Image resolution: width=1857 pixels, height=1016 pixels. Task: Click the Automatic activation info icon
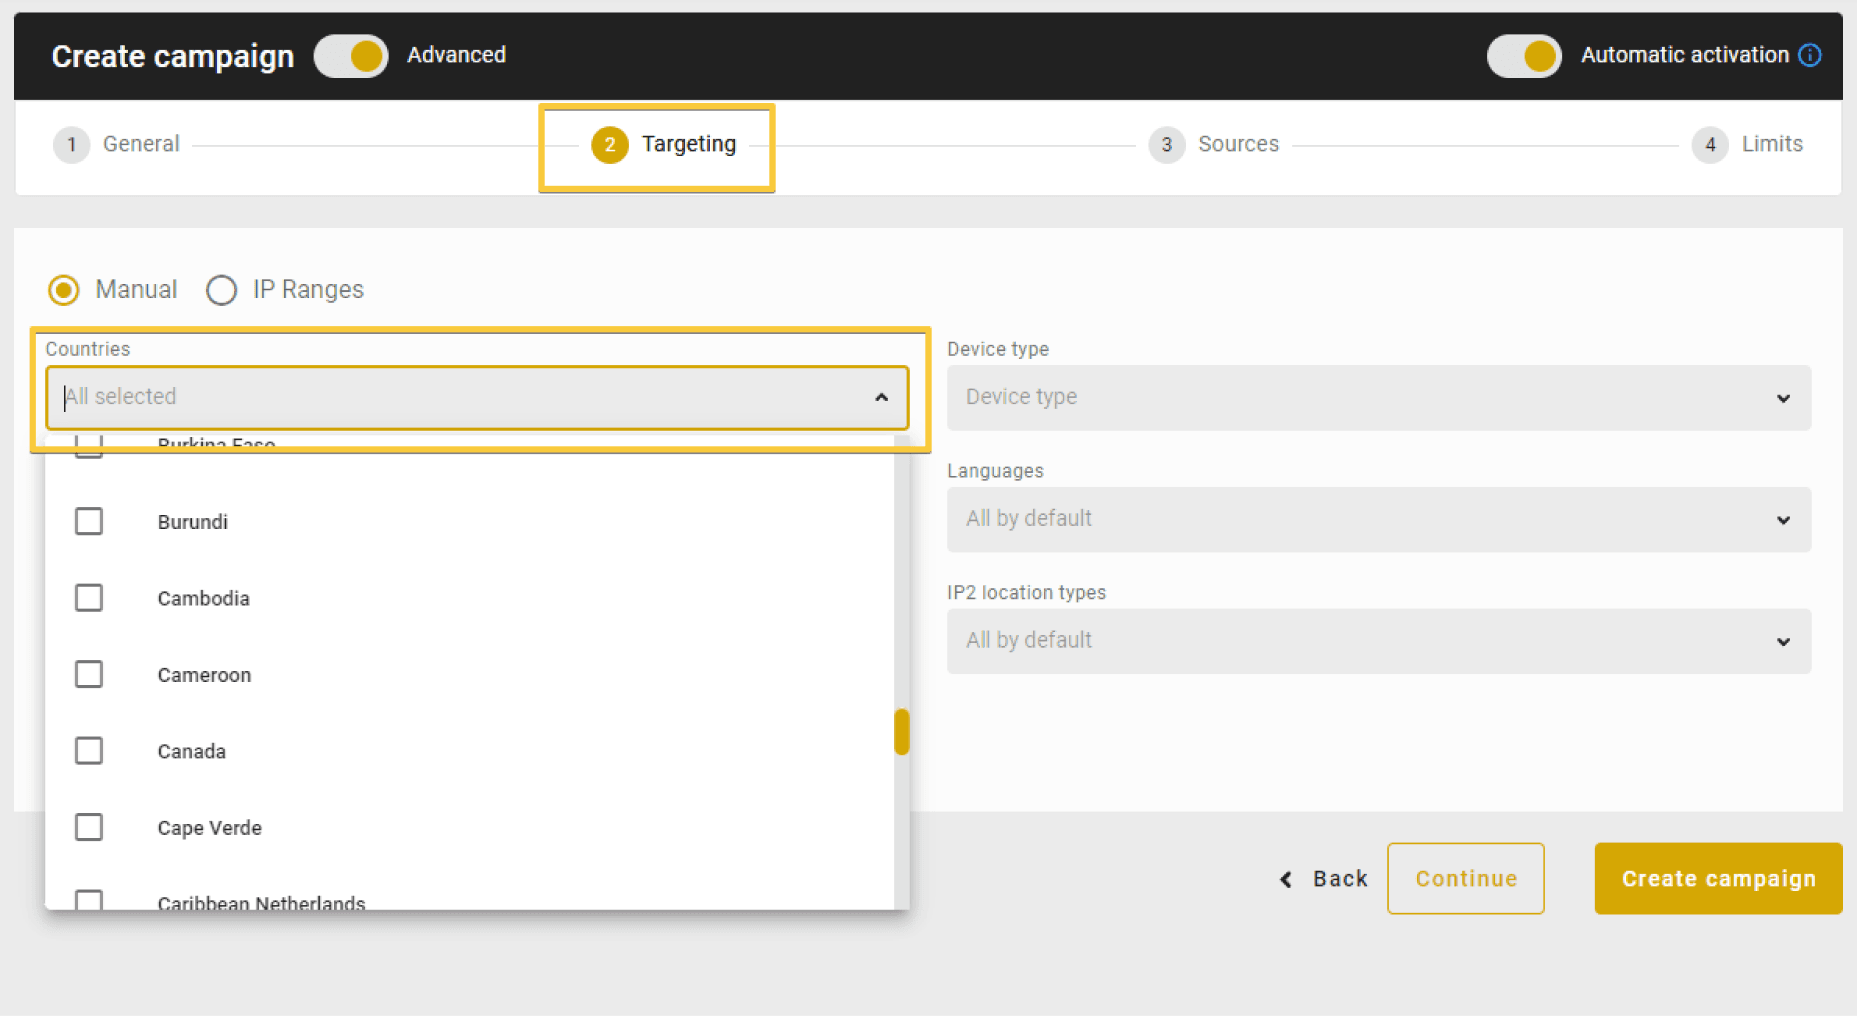tap(1809, 55)
